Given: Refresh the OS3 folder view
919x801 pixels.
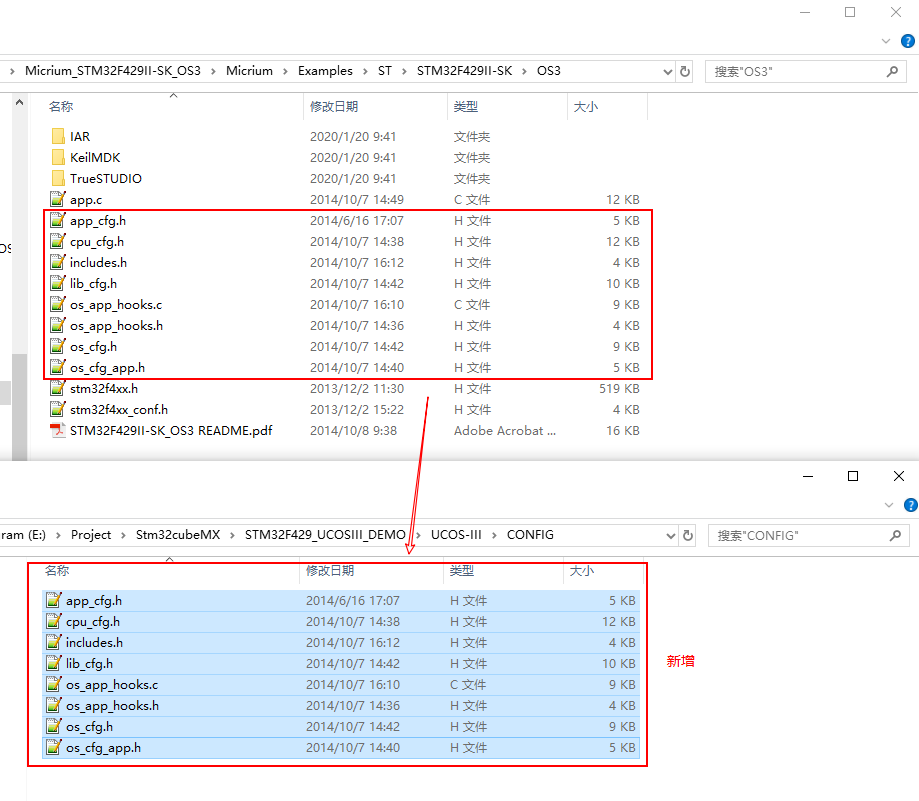Looking at the screenshot, I should (685, 71).
